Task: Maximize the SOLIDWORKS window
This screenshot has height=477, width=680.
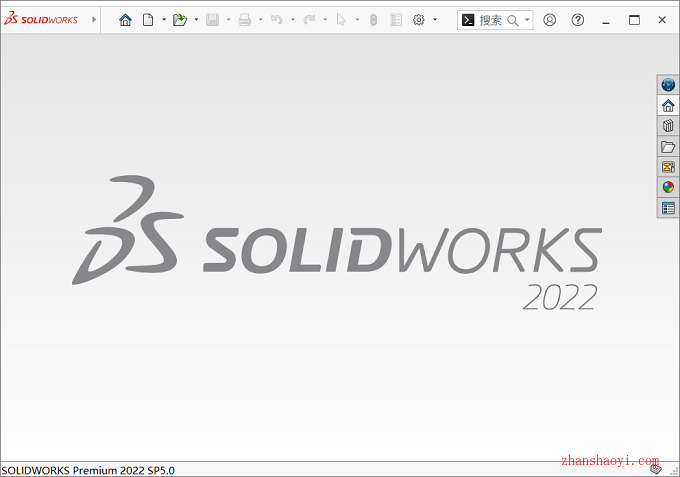Action: (634, 20)
